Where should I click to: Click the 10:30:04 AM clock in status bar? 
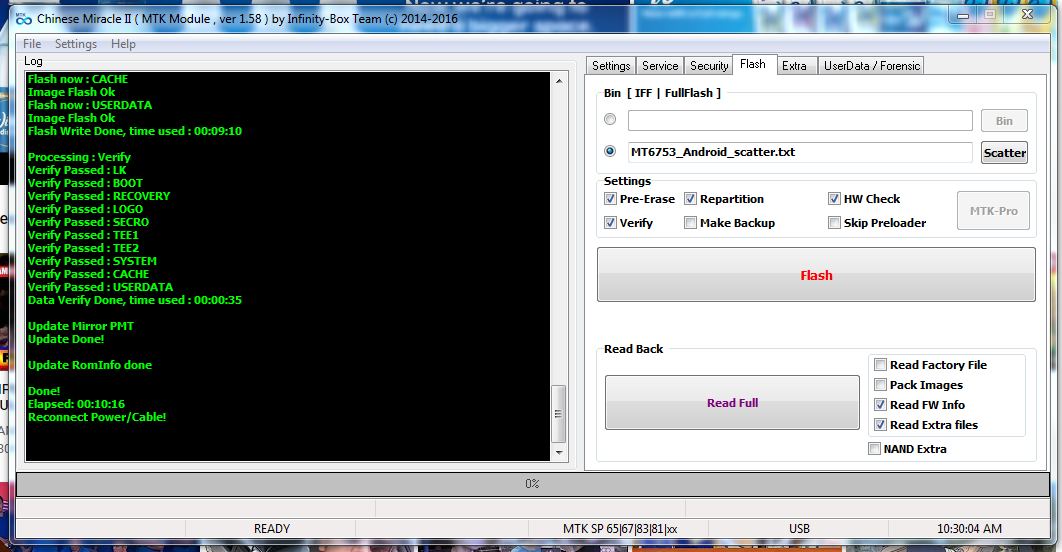pos(969,529)
